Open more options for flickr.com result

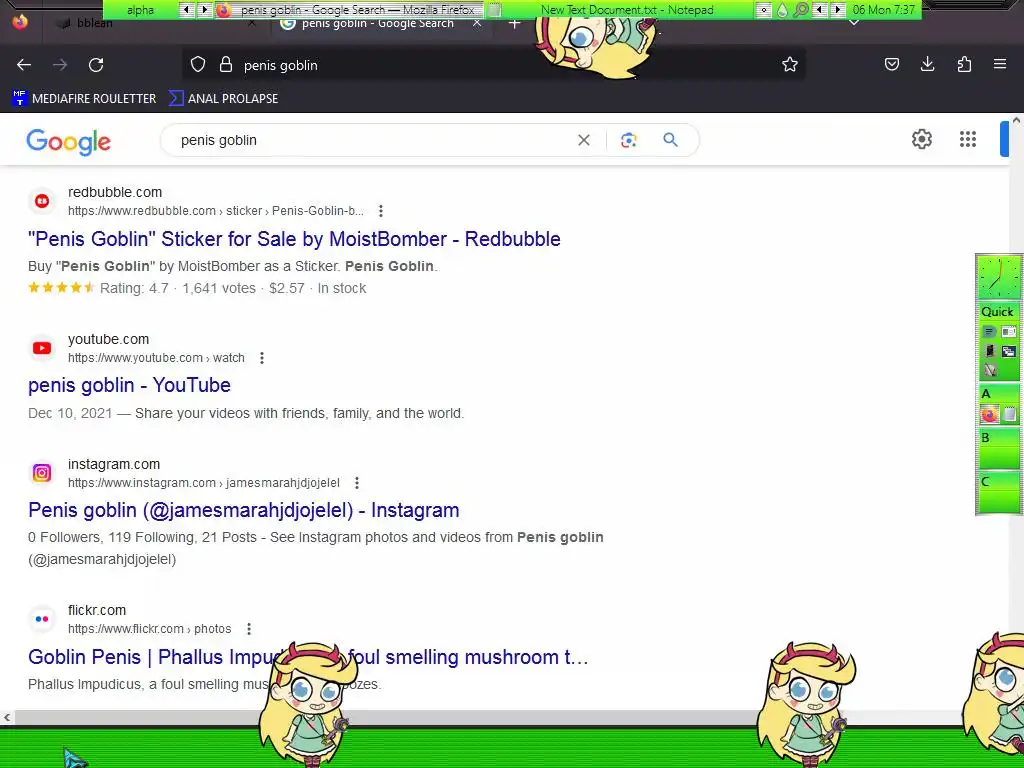pos(249,629)
